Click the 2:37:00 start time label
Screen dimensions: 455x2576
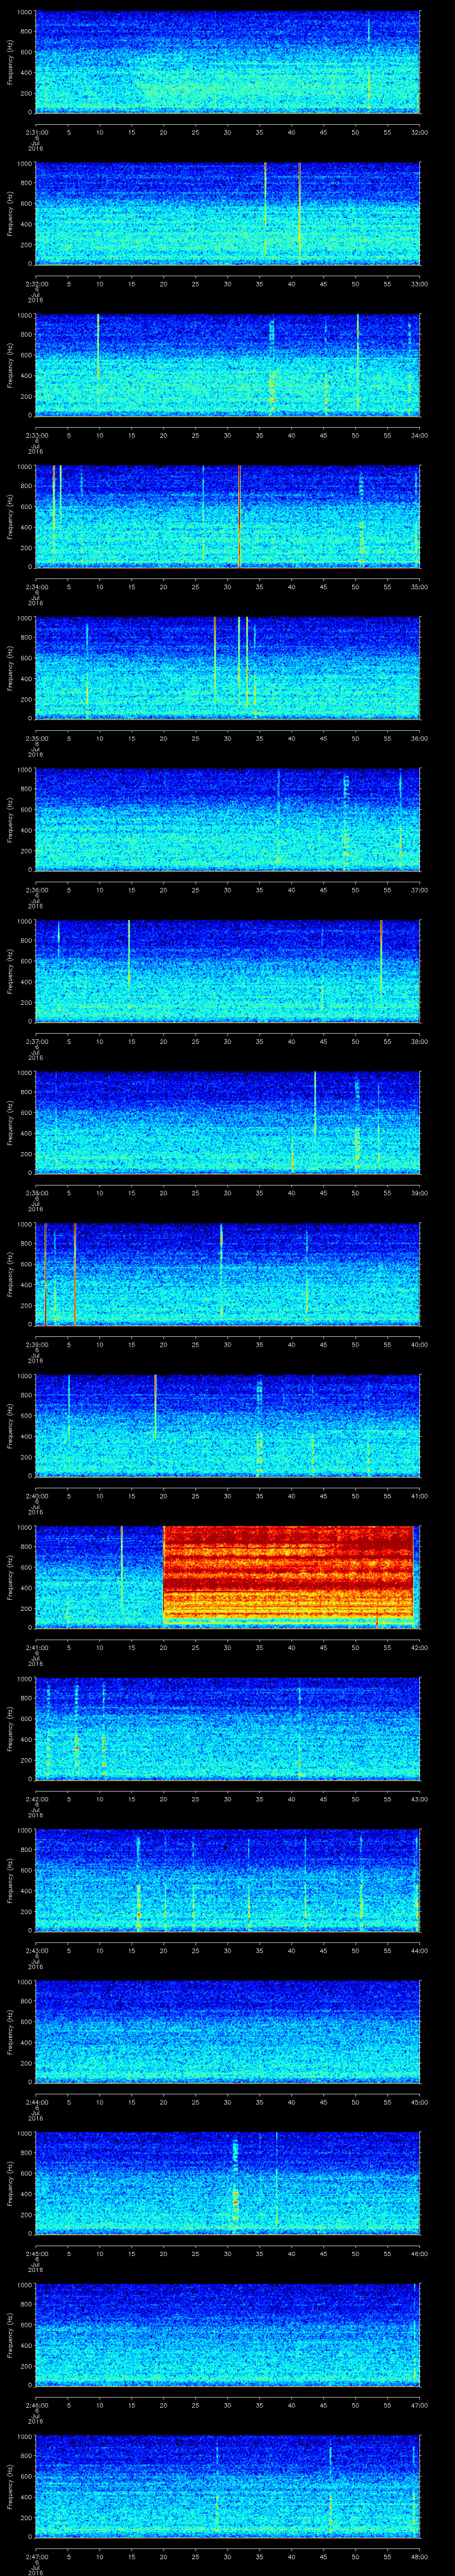[36, 1041]
